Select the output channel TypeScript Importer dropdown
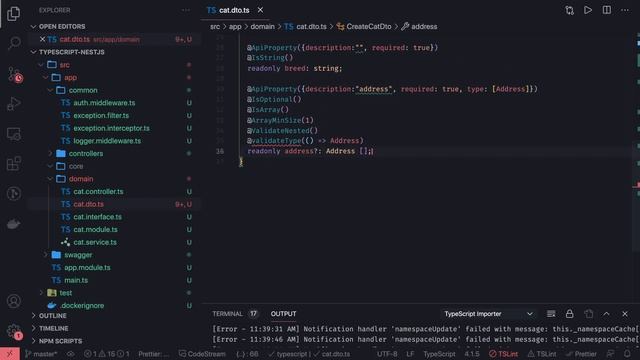The width and height of the screenshot is (640, 360). [488, 314]
